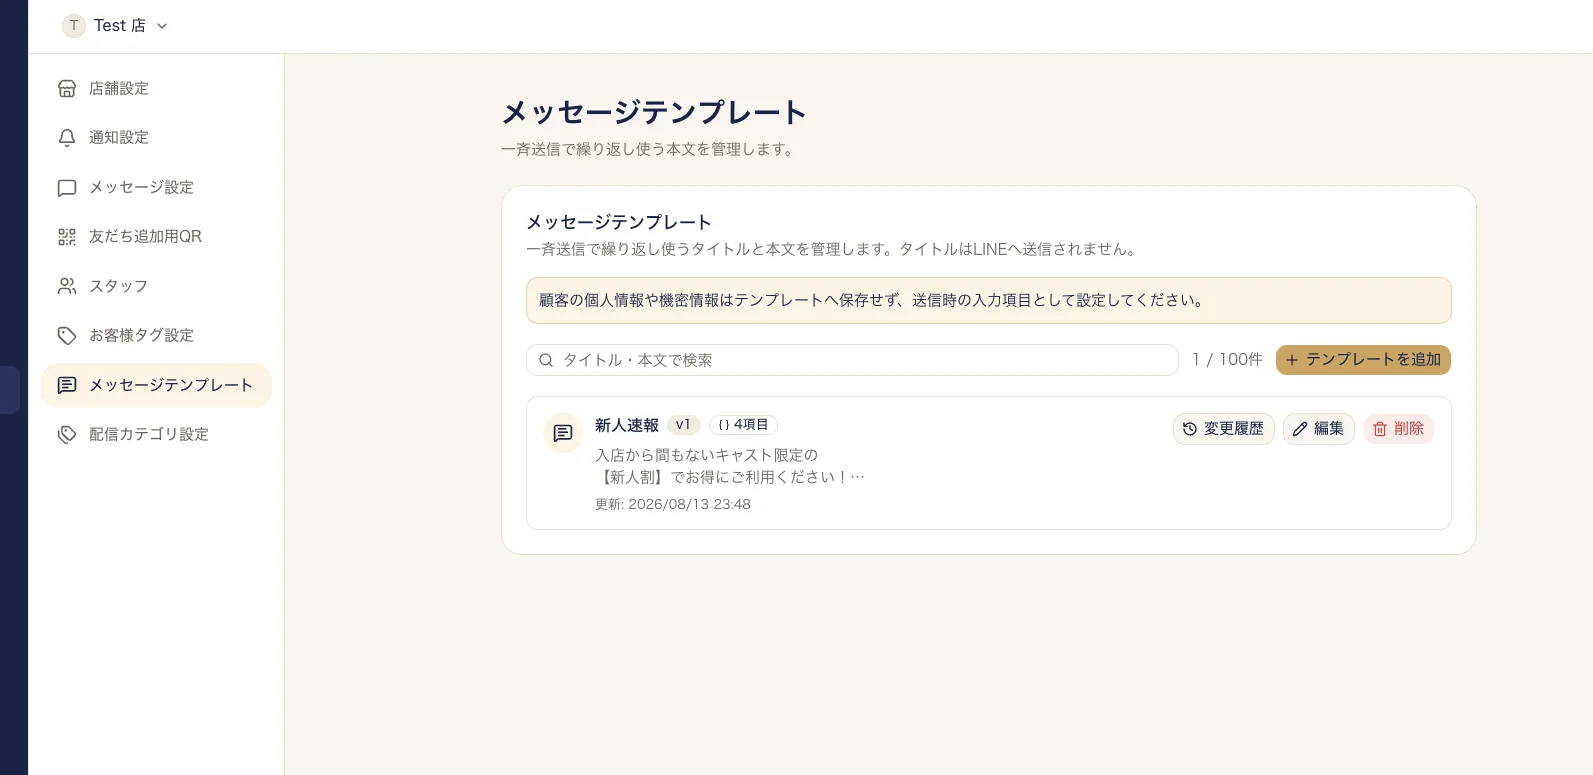Click the tag icon for お客様タグ設定
Screen dimensions: 1593x775
(x=67, y=335)
